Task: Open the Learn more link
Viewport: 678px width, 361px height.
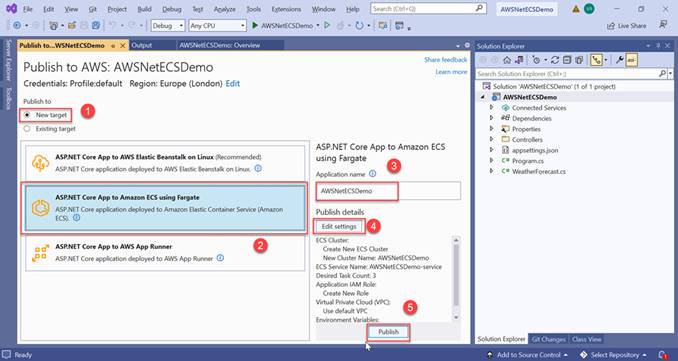Action: (451, 72)
